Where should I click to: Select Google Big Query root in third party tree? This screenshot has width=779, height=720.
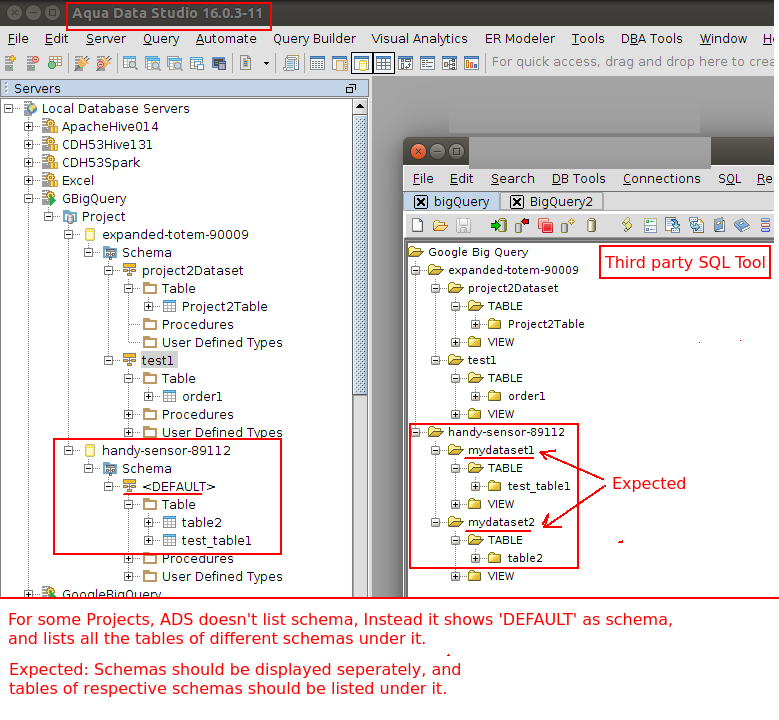coord(478,252)
